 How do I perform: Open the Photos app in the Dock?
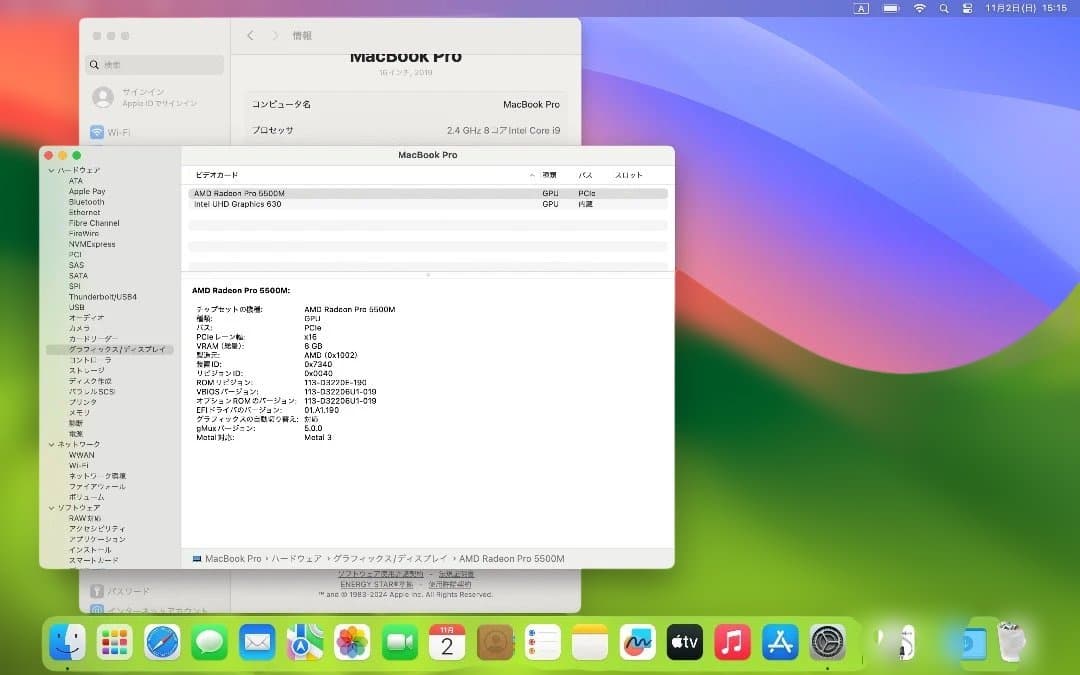(x=352, y=643)
